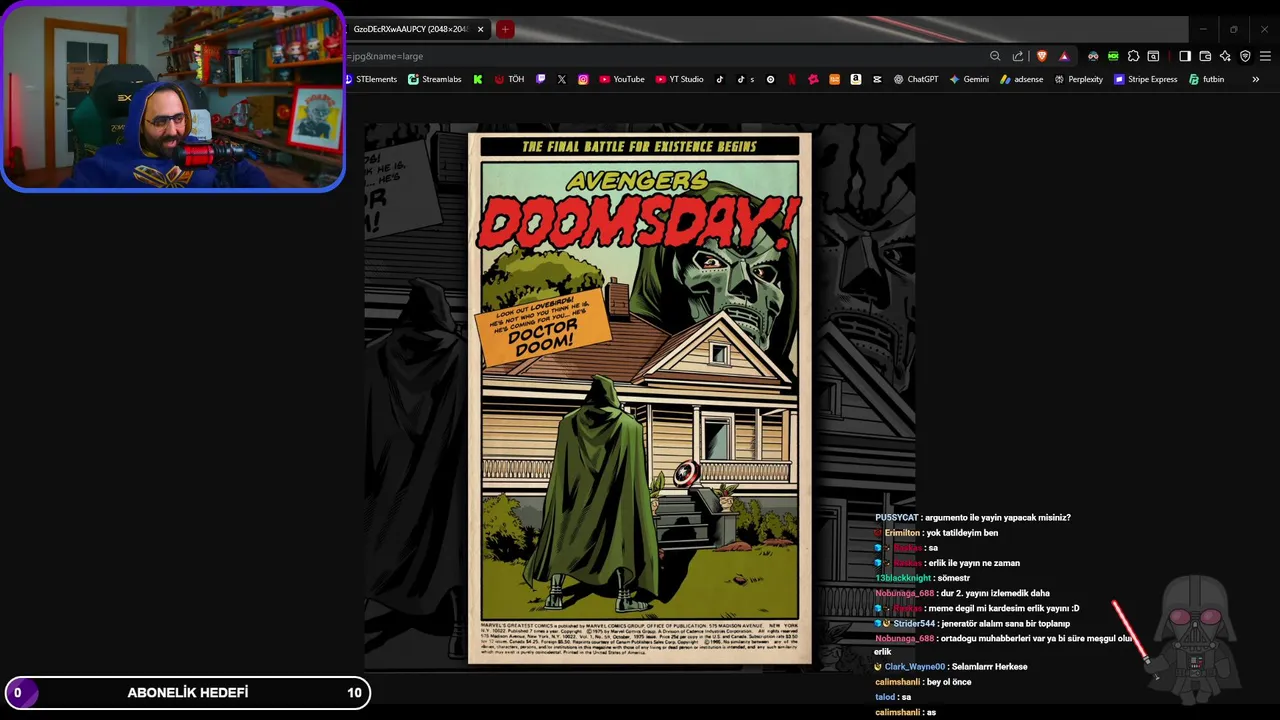Open the adsense bookmark

[x=1022, y=79]
